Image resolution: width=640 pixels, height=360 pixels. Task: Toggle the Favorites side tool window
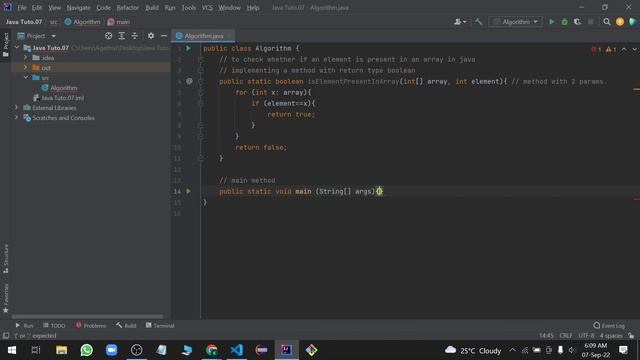click(6, 298)
